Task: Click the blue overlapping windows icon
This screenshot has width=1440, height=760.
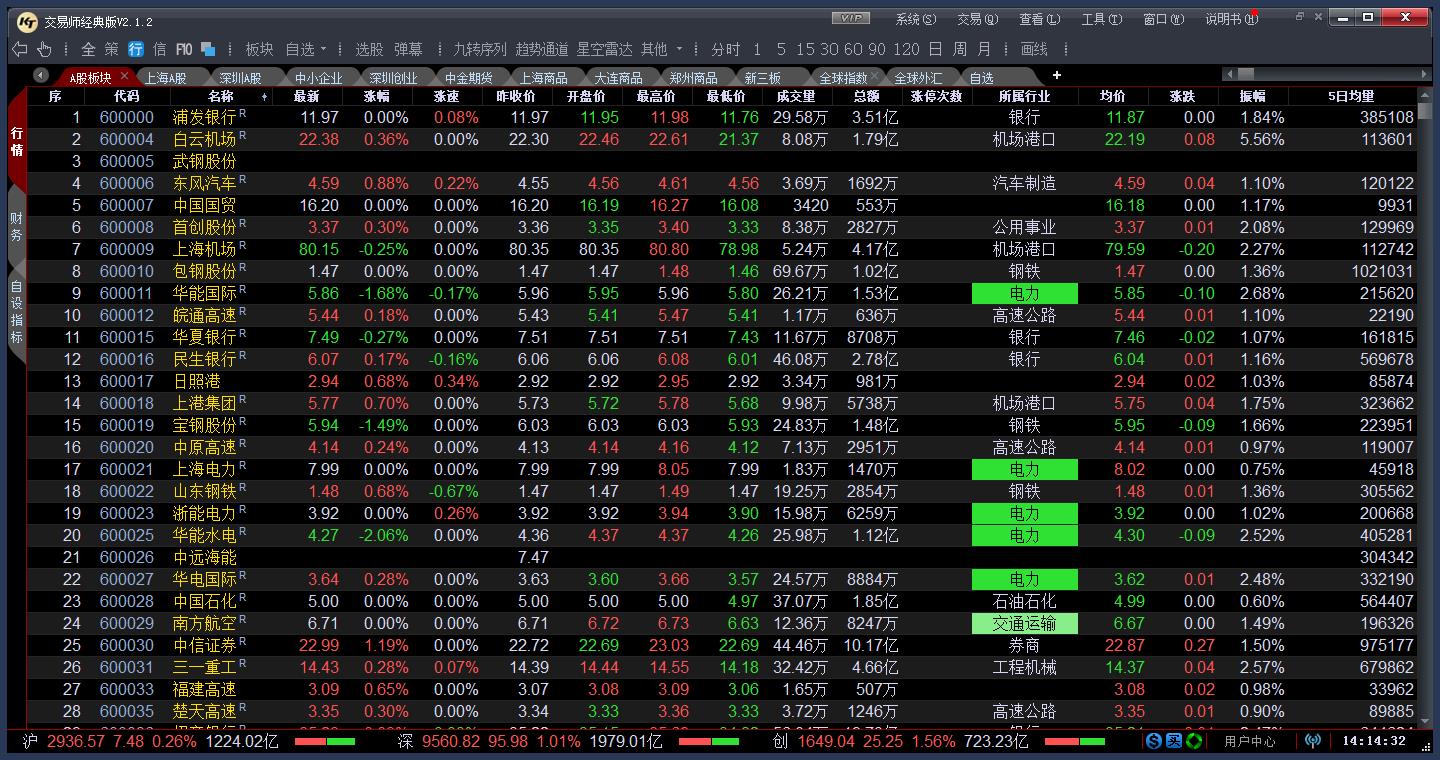Action: coord(208,49)
